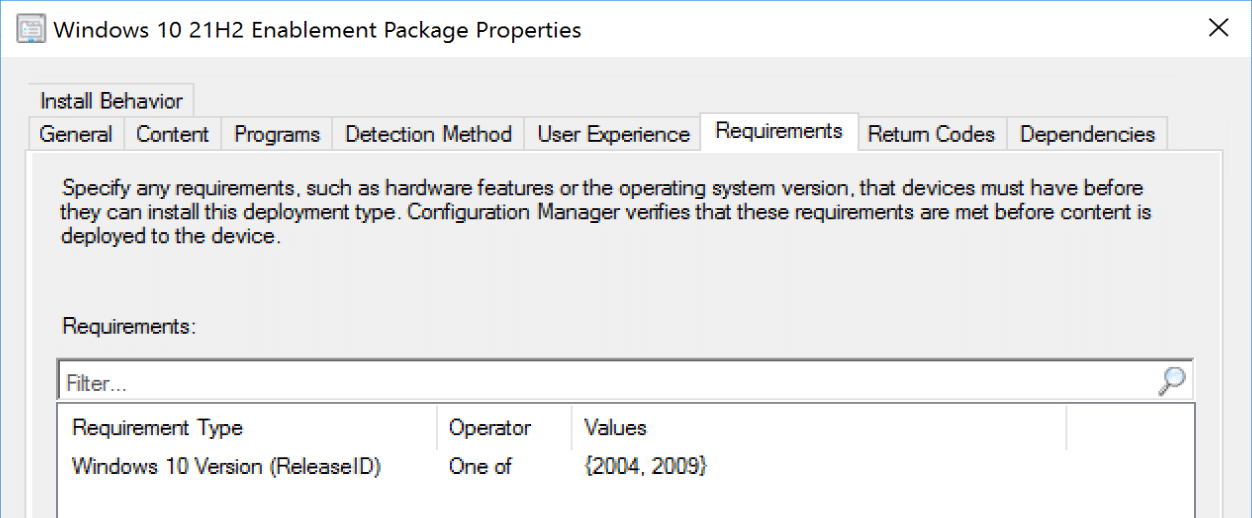The width and height of the screenshot is (1252, 518).
Task: Open the Detection Method tab
Action: (428, 134)
